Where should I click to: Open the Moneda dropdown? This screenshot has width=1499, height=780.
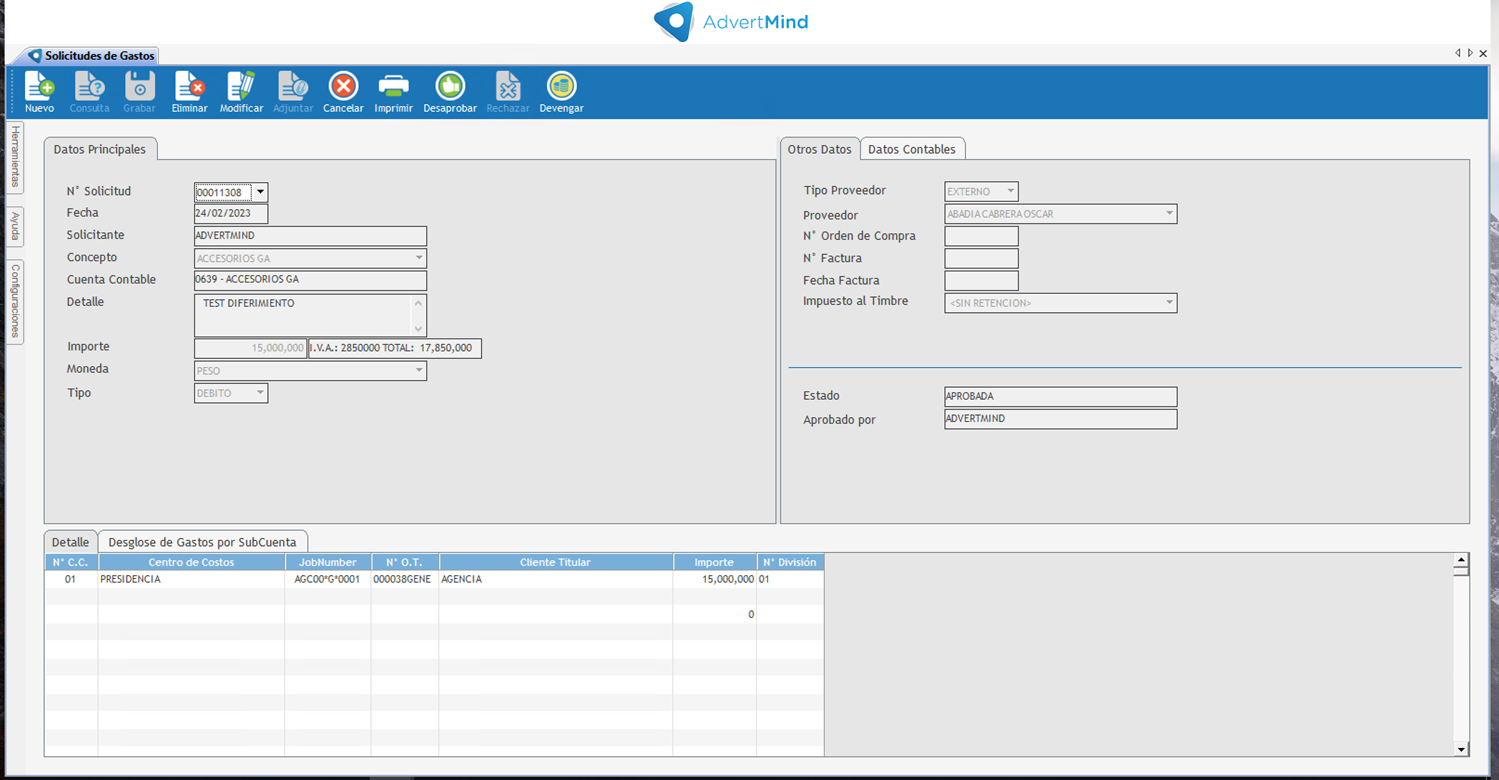(419, 370)
